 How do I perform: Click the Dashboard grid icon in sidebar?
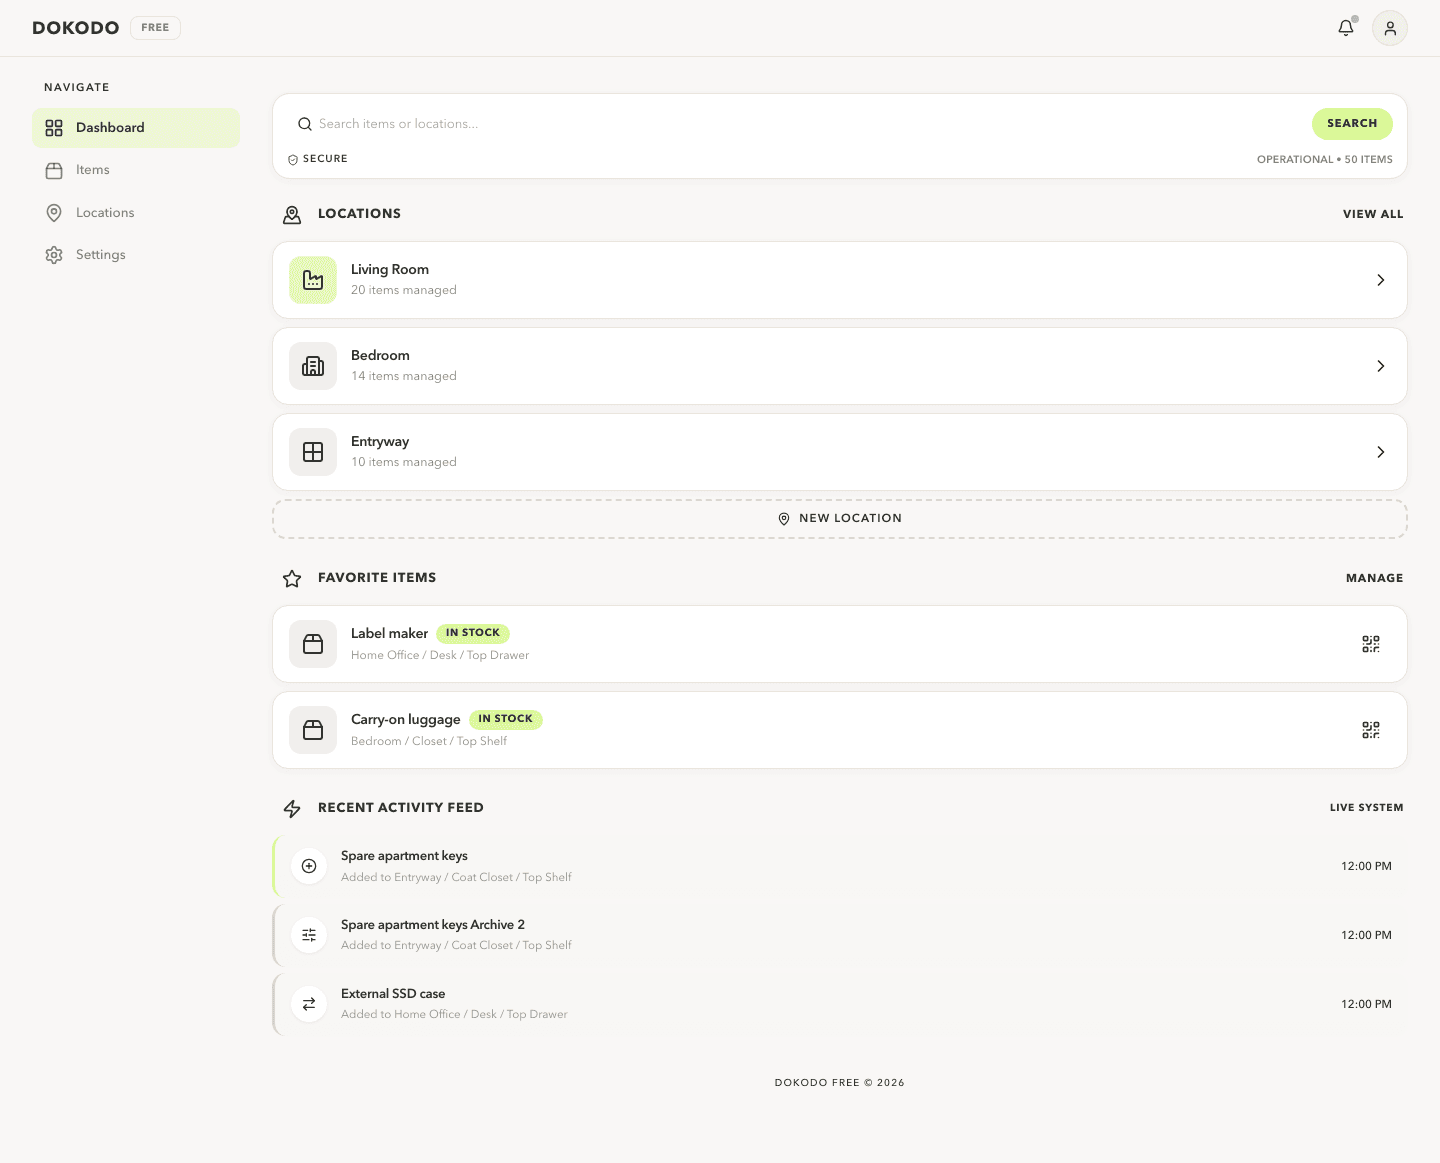(54, 128)
